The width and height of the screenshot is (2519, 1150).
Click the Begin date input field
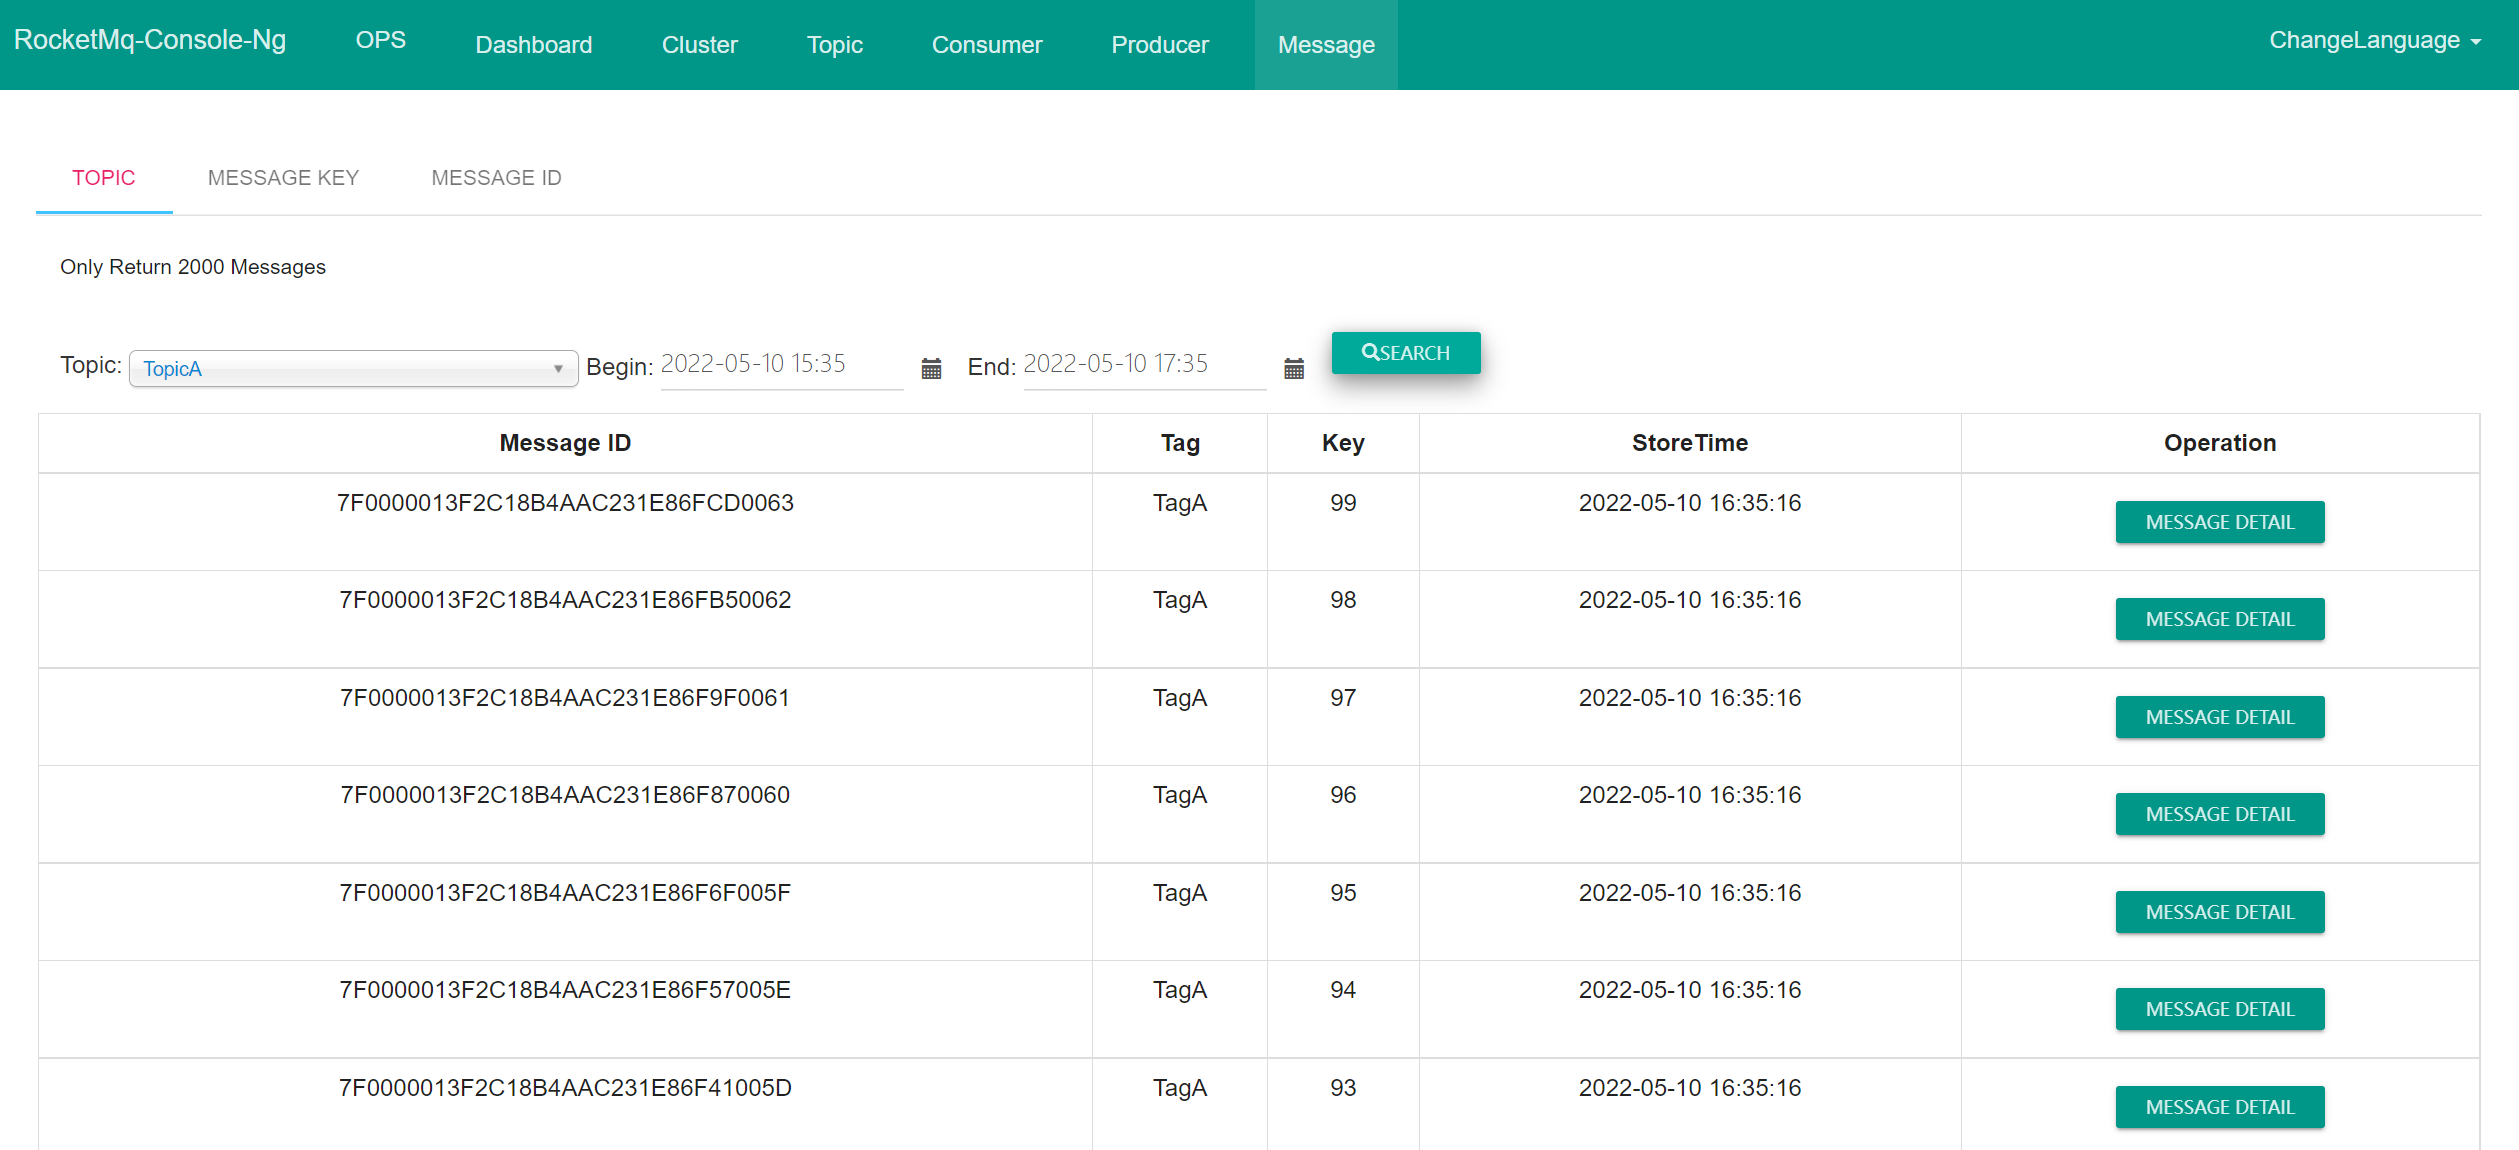tap(780, 364)
